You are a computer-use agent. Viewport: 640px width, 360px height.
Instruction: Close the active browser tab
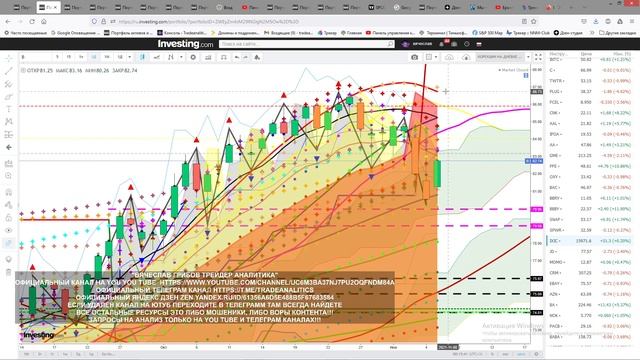(56, 7)
